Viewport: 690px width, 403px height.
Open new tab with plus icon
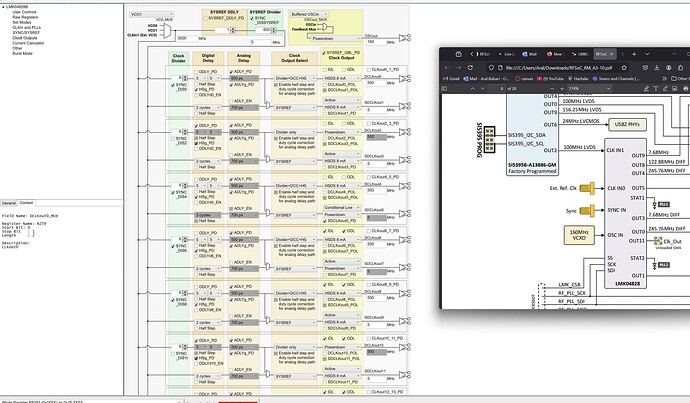[x=634, y=54]
